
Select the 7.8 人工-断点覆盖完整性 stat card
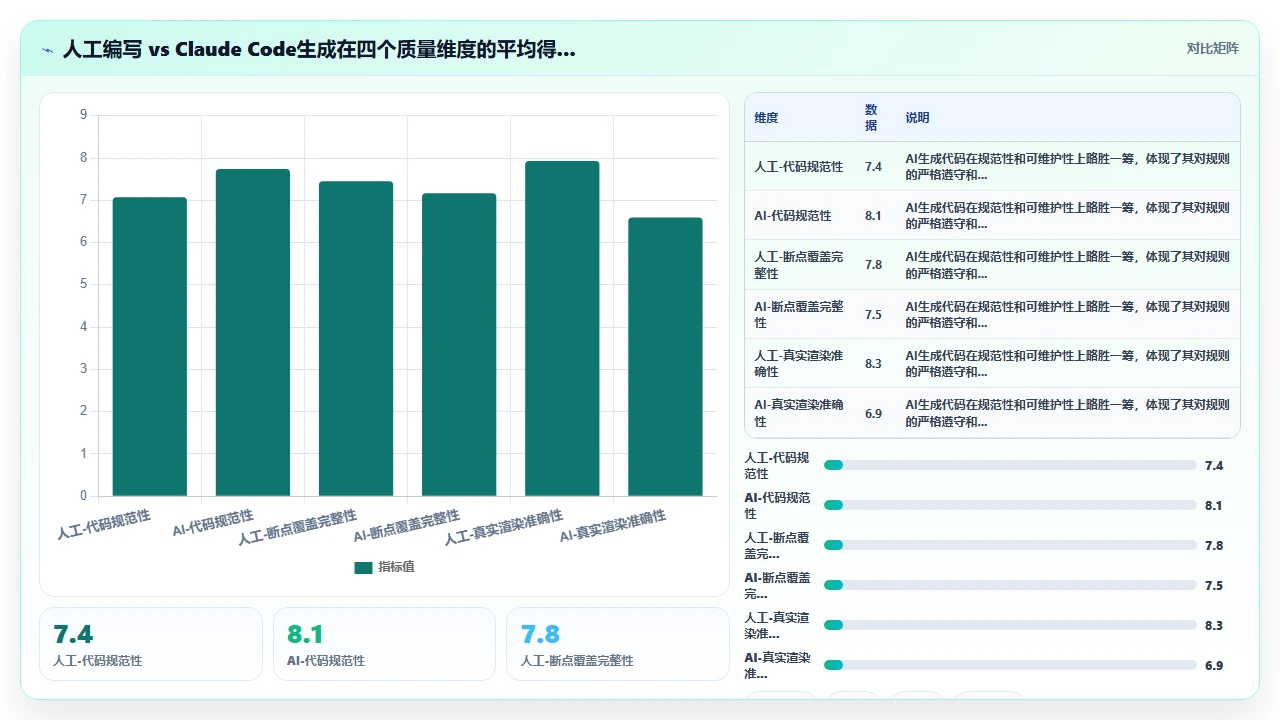pyautogui.click(x=618, y=644)
